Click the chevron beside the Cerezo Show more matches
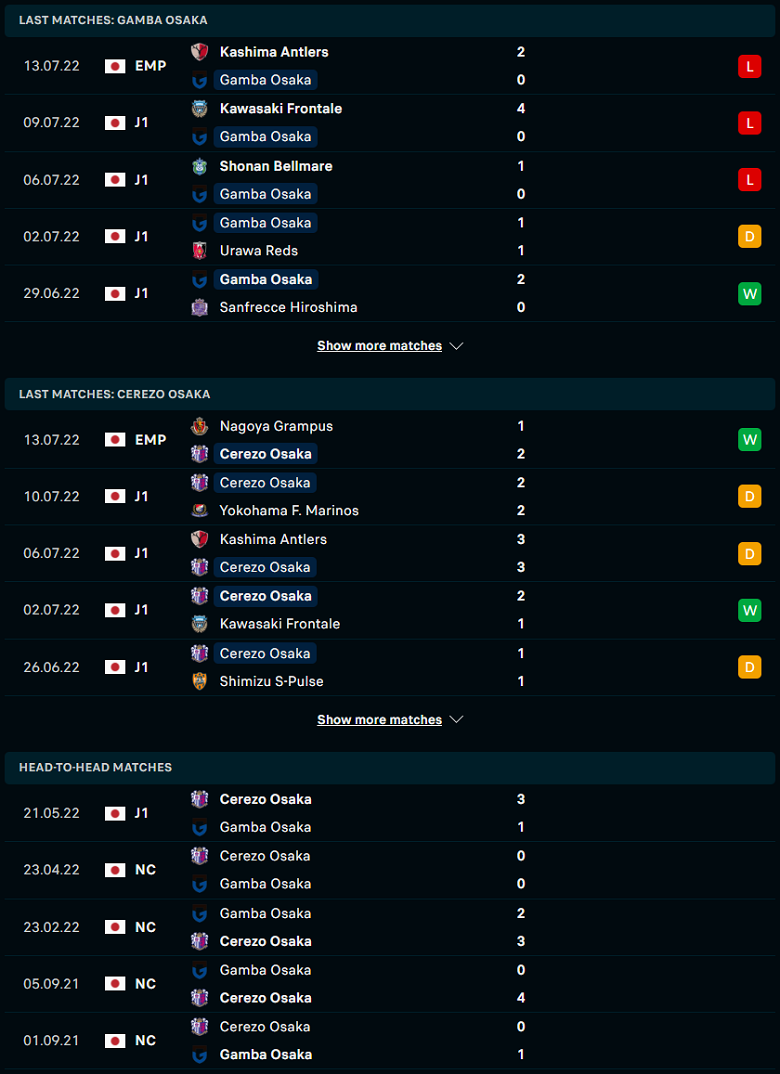 pyautogui.click(x=457, y=720)
